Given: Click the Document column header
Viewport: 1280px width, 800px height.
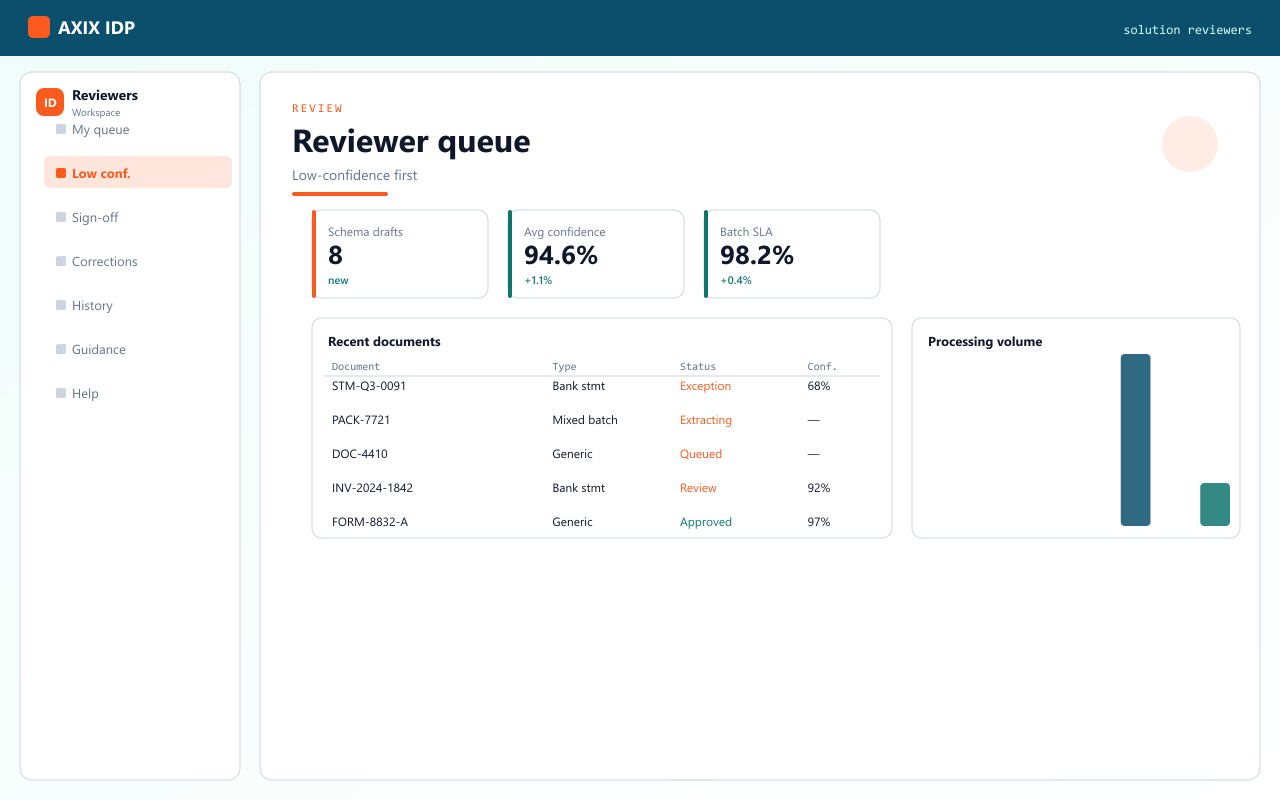Looking at the screenshot, I should pos(356,367).
